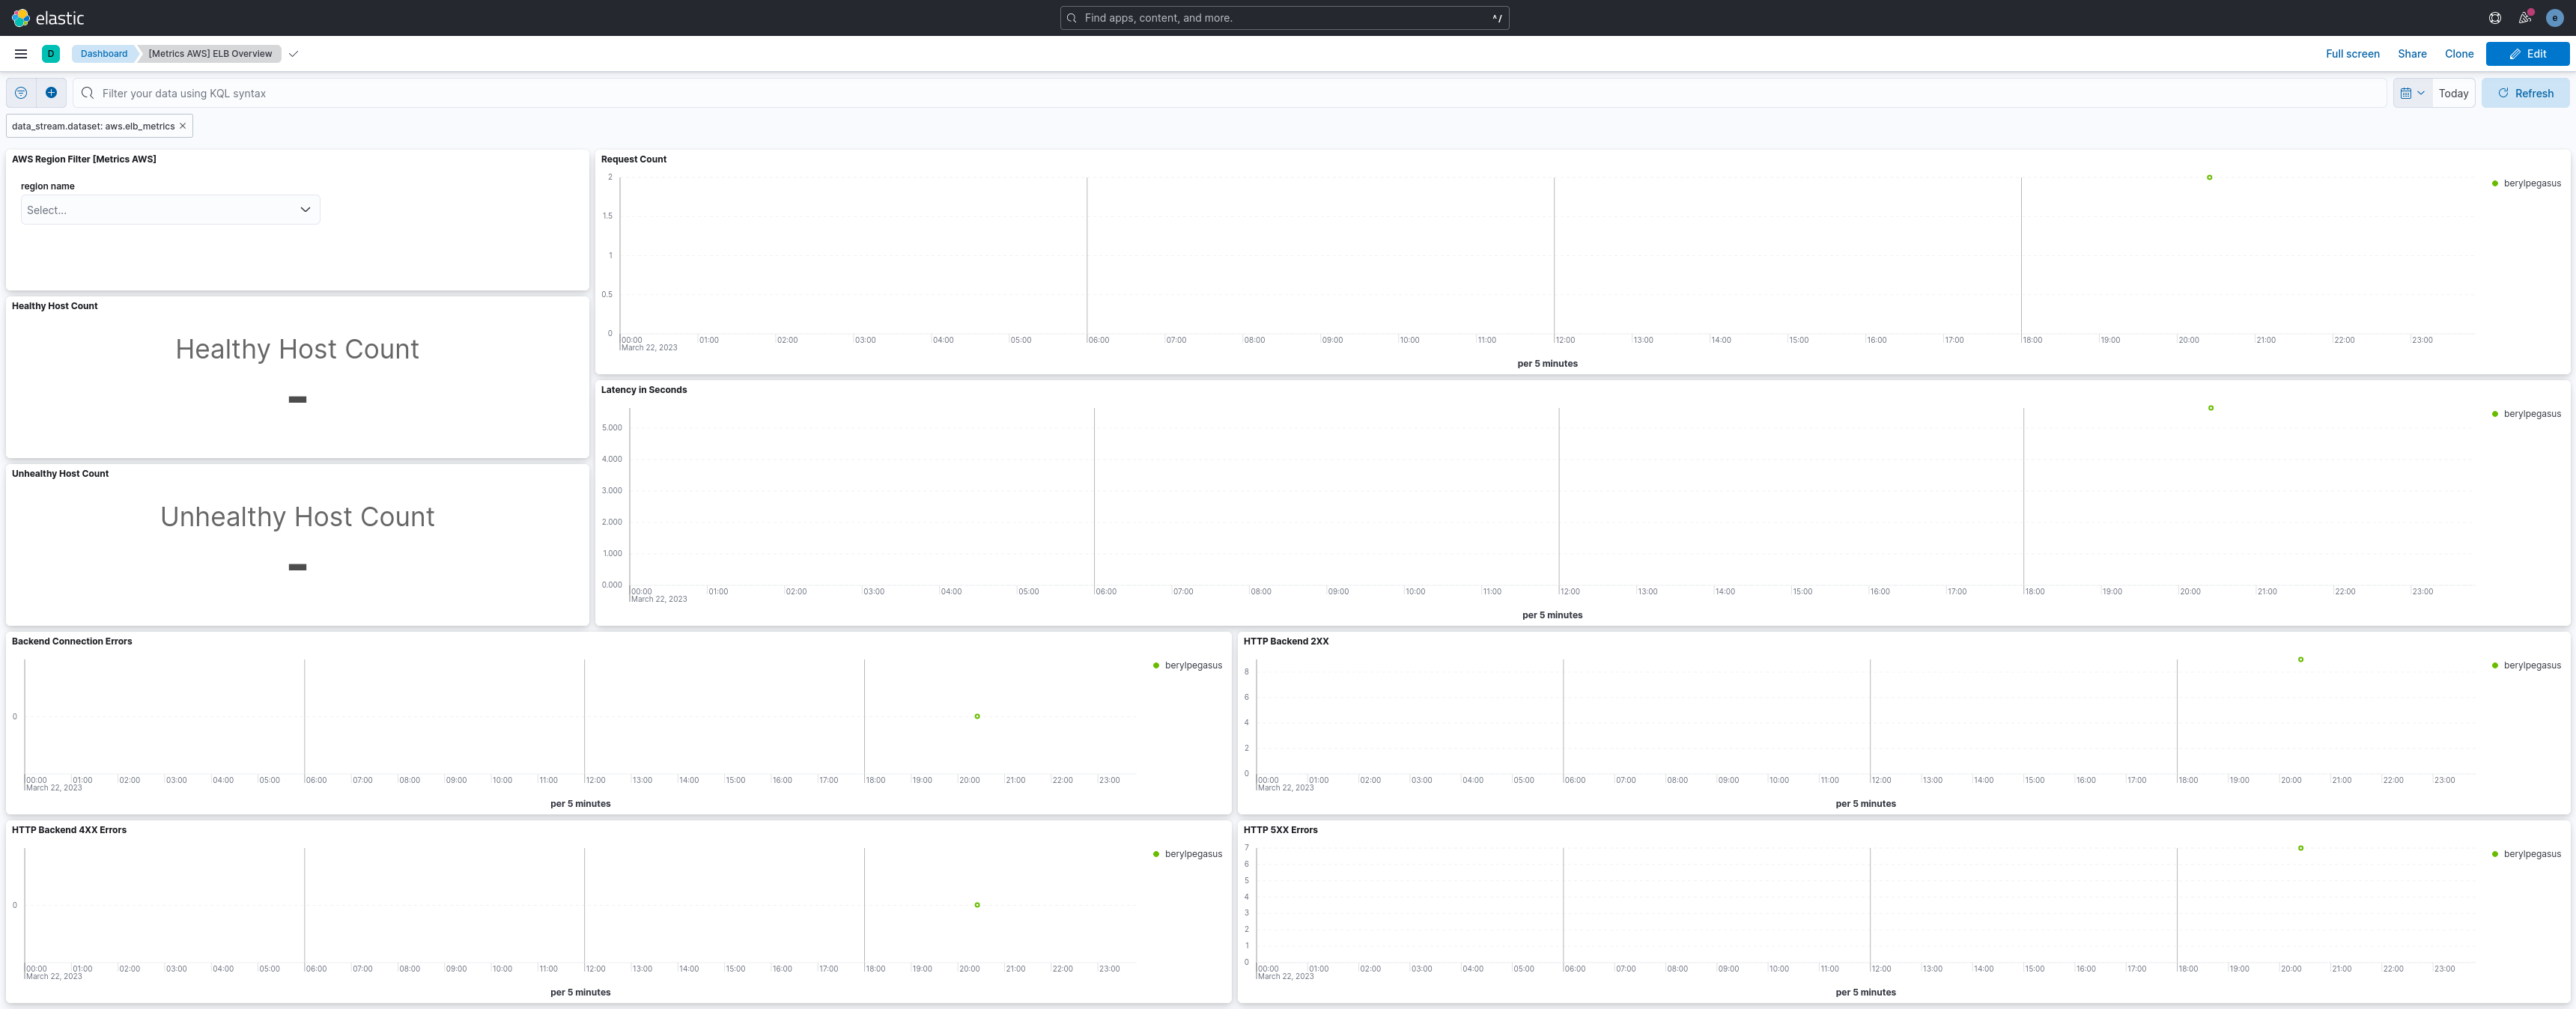Viewport: 2576px width, 1009px height.
Task: Toggle the beryl|pegasus series in the Request Count legend
Action: (2531, 184)
